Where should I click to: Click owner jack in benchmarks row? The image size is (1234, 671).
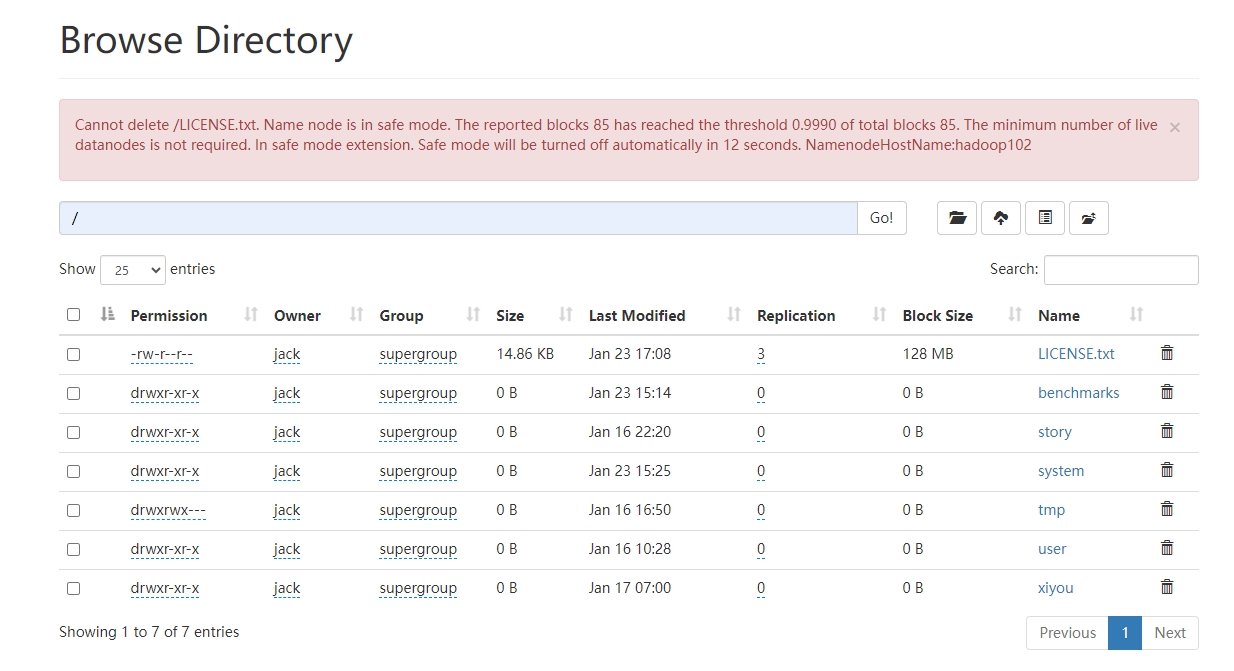click(287, 393)
